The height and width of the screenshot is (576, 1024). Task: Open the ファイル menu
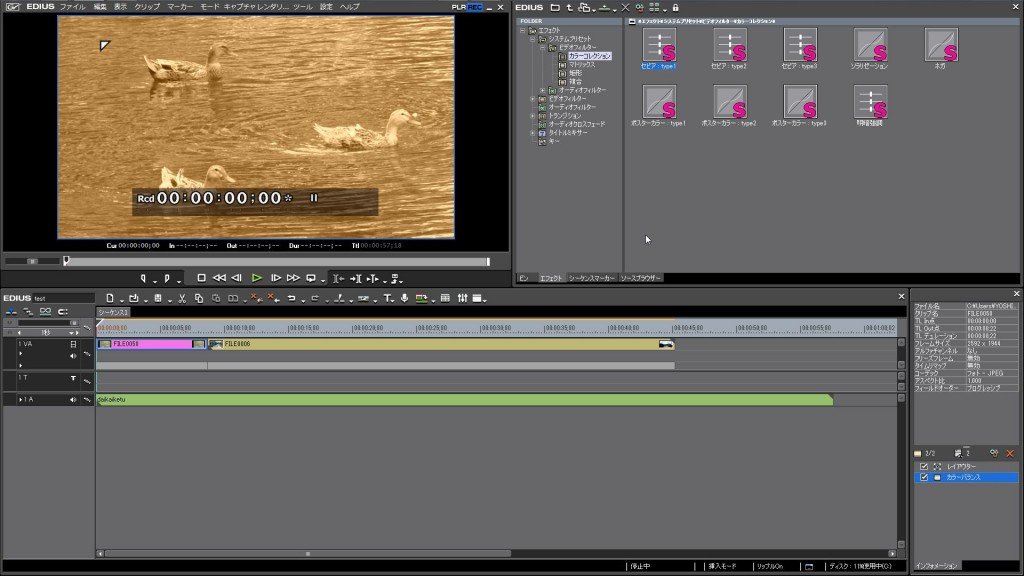pos(72,7)
